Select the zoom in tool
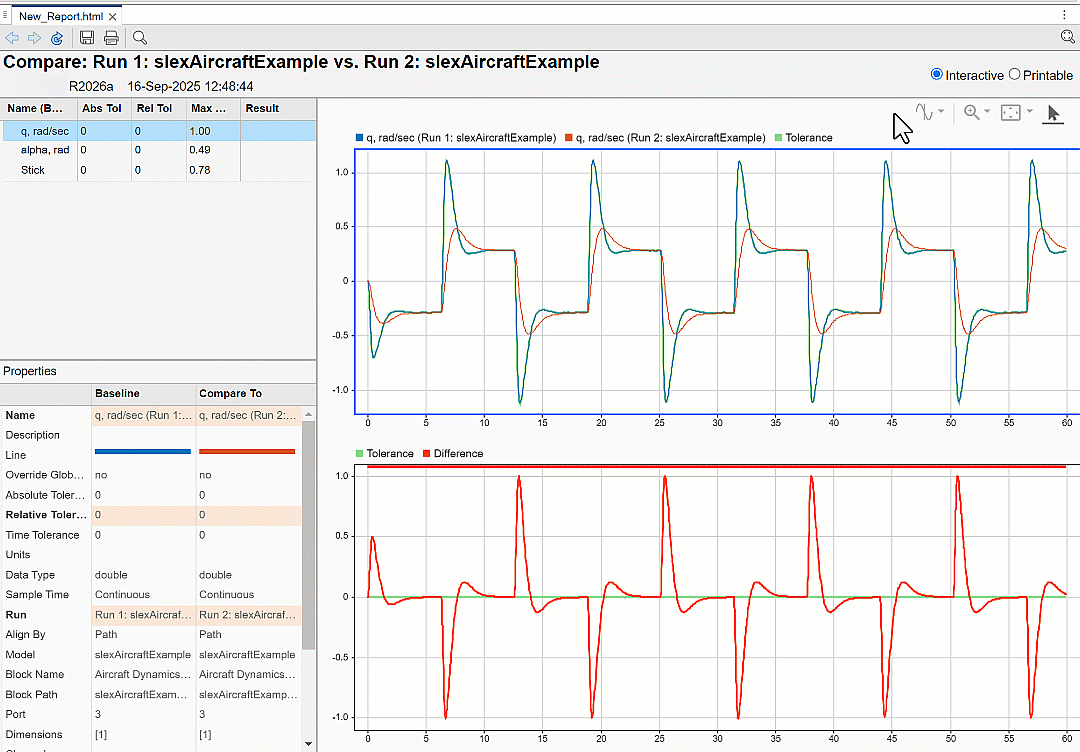The height and width of the screenshot is (752, 1080). click(971, 112)
